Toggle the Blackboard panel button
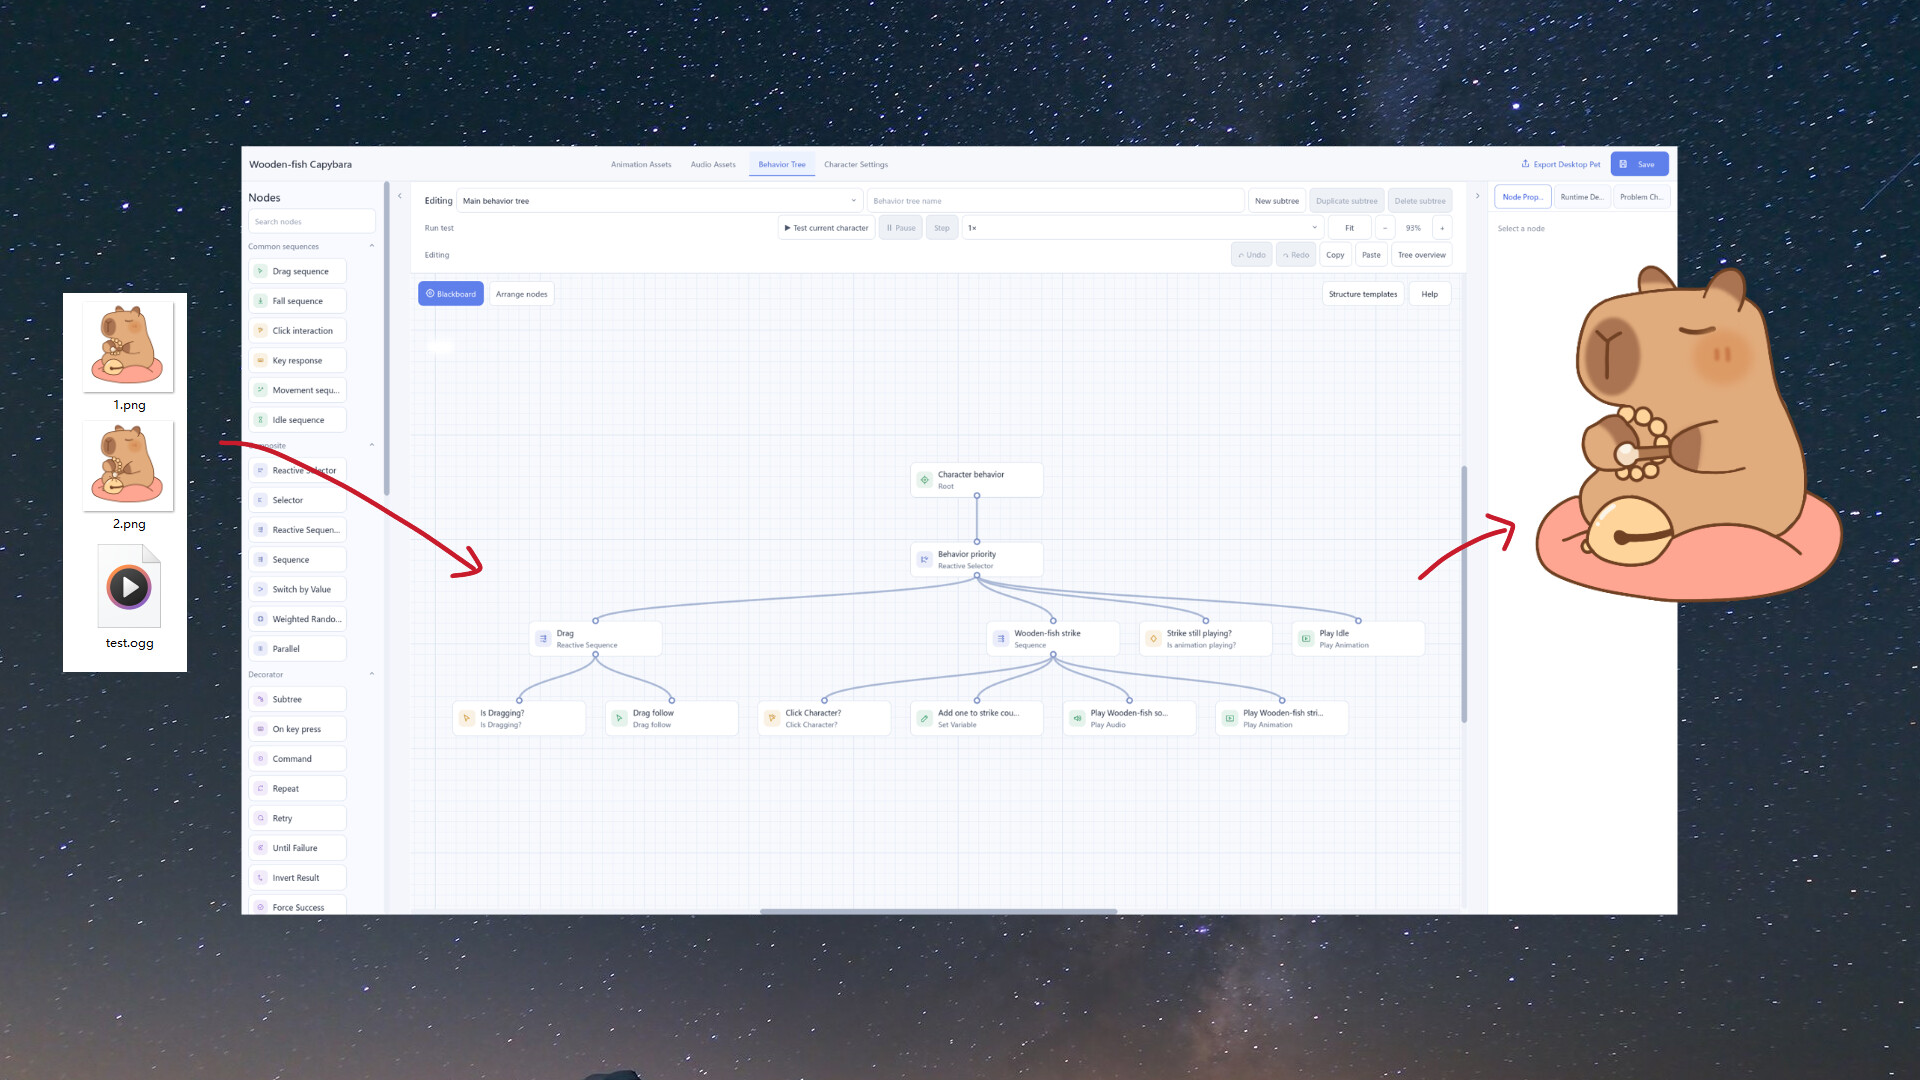Image resolution: width=1920 pixels, height=1080 pixels. point(451,294)
